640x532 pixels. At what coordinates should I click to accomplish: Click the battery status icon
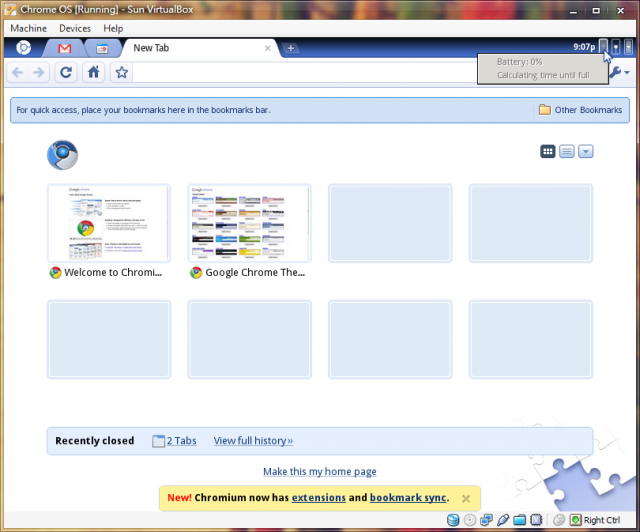[x=603, y=46]
